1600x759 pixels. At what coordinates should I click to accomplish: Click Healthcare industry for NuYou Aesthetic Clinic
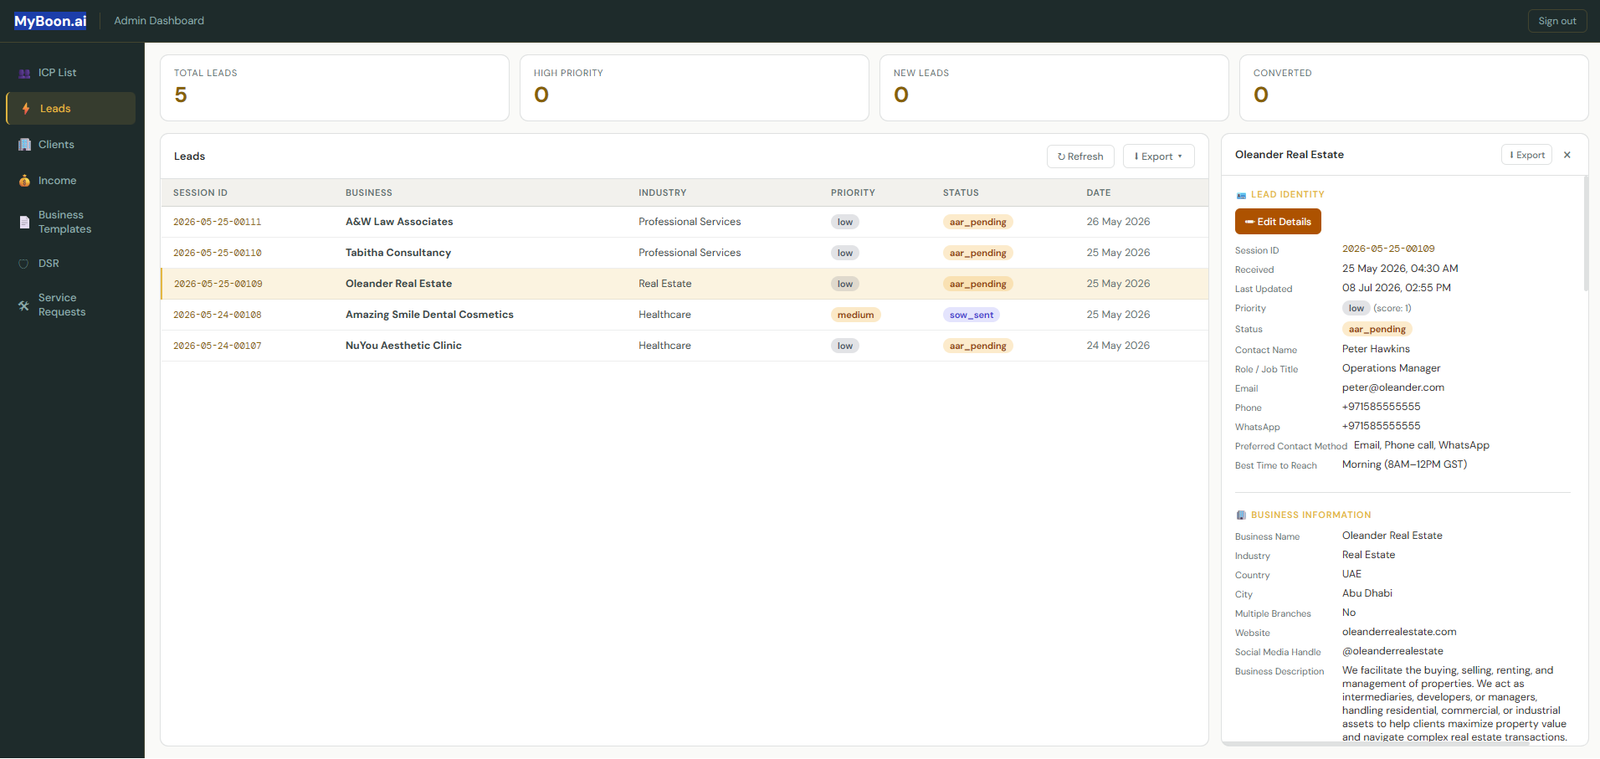[665, 346]
